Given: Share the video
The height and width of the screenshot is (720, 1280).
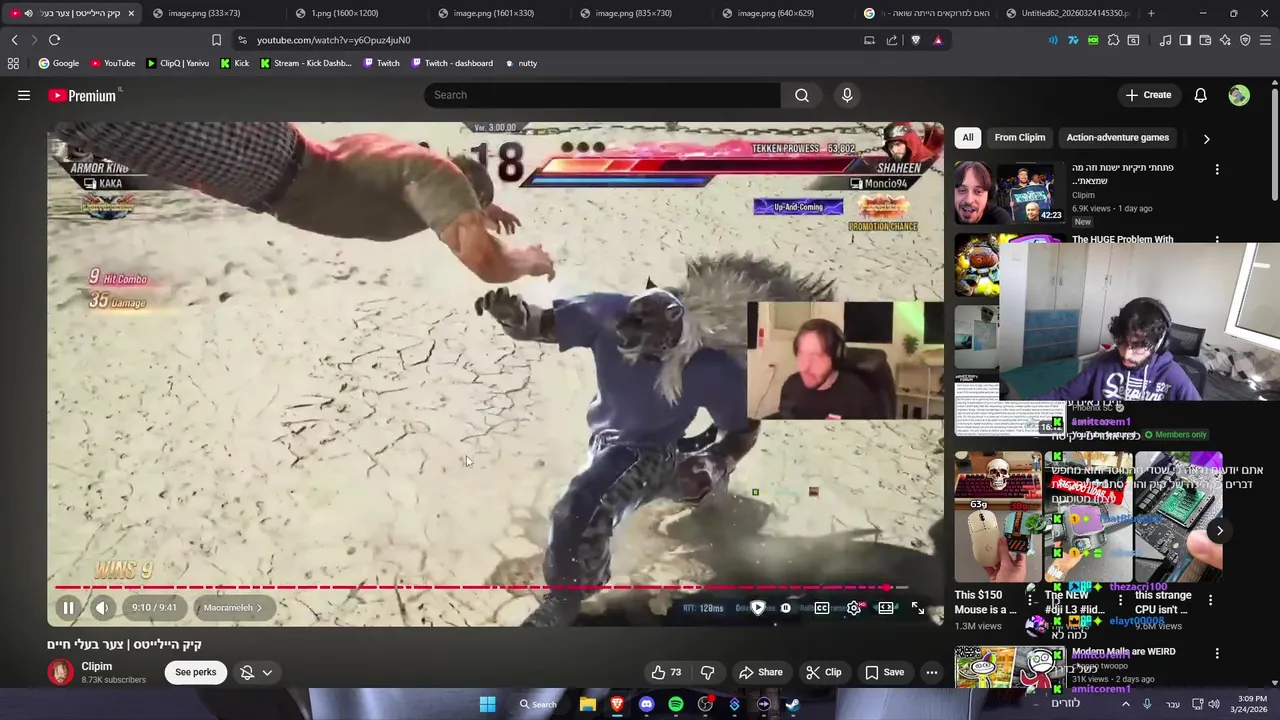Looking at the screenshot, I should pos(760,672).
